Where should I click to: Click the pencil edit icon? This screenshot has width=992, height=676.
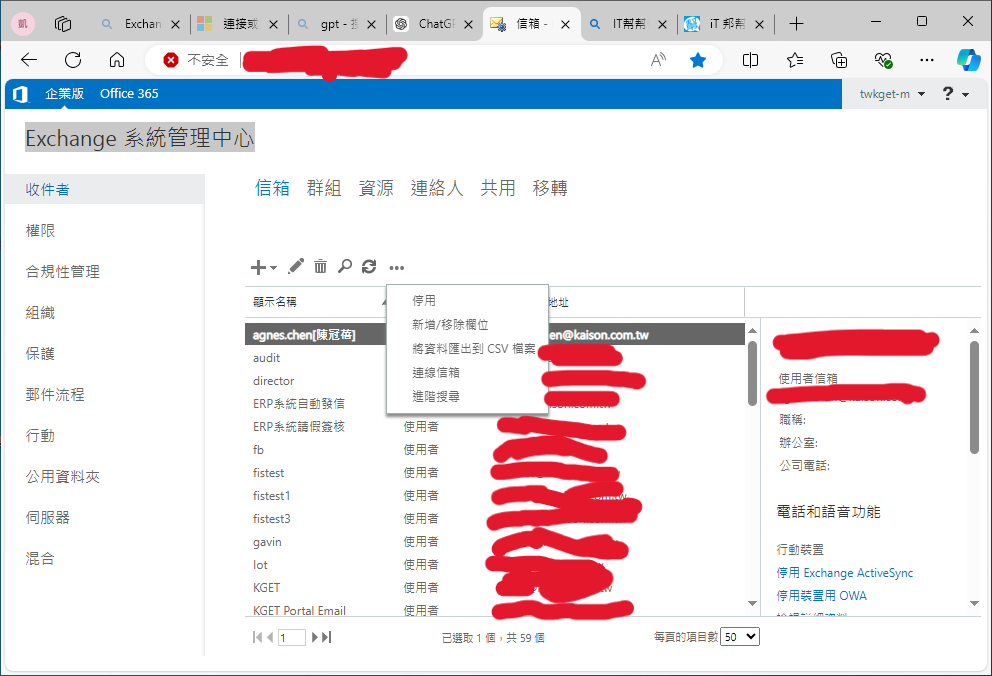click(295, 267)
